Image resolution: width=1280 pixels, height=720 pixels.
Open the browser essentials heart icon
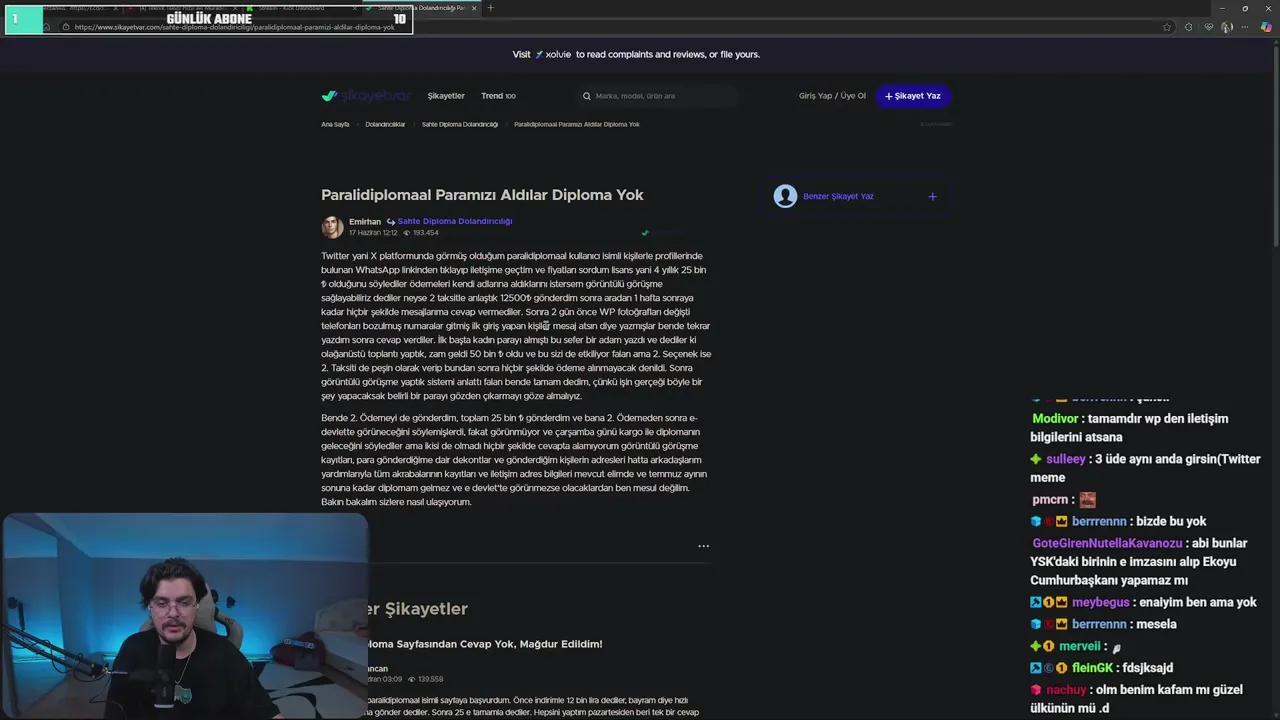coord(1208,27)
